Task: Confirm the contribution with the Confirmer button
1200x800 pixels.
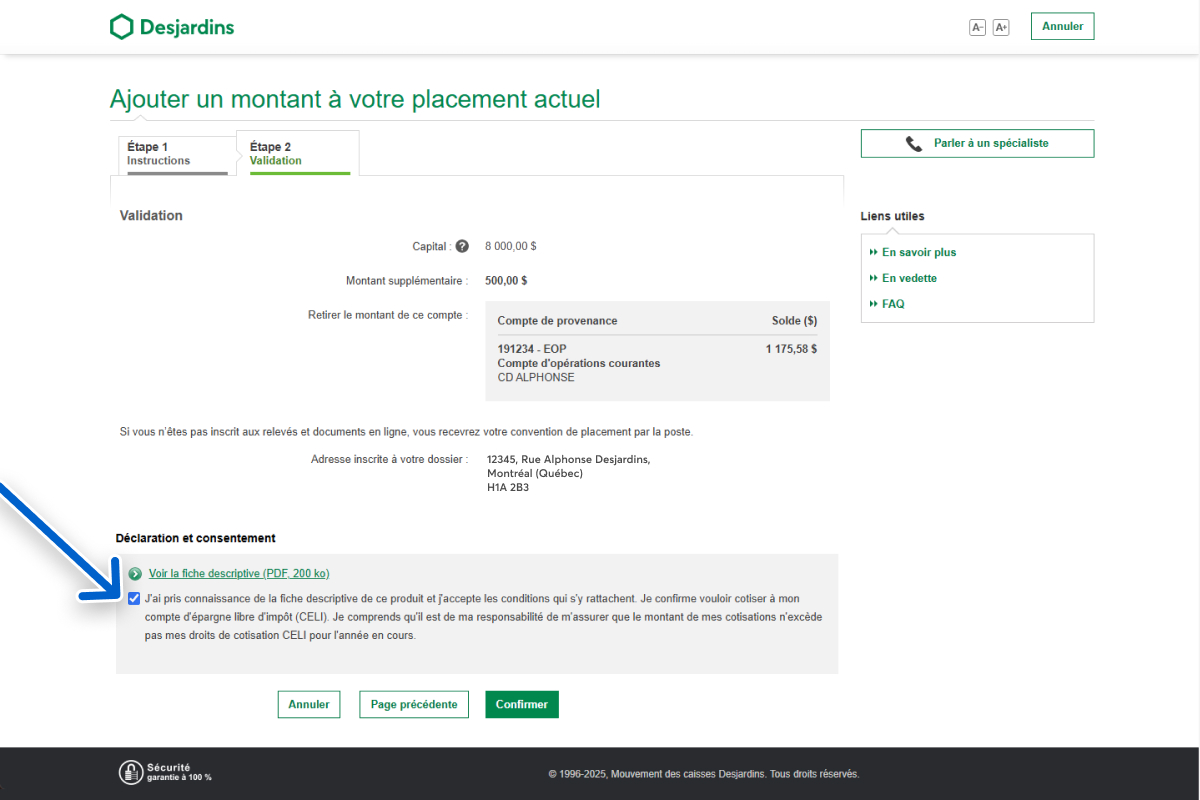Action: click(x=521, y=704)
